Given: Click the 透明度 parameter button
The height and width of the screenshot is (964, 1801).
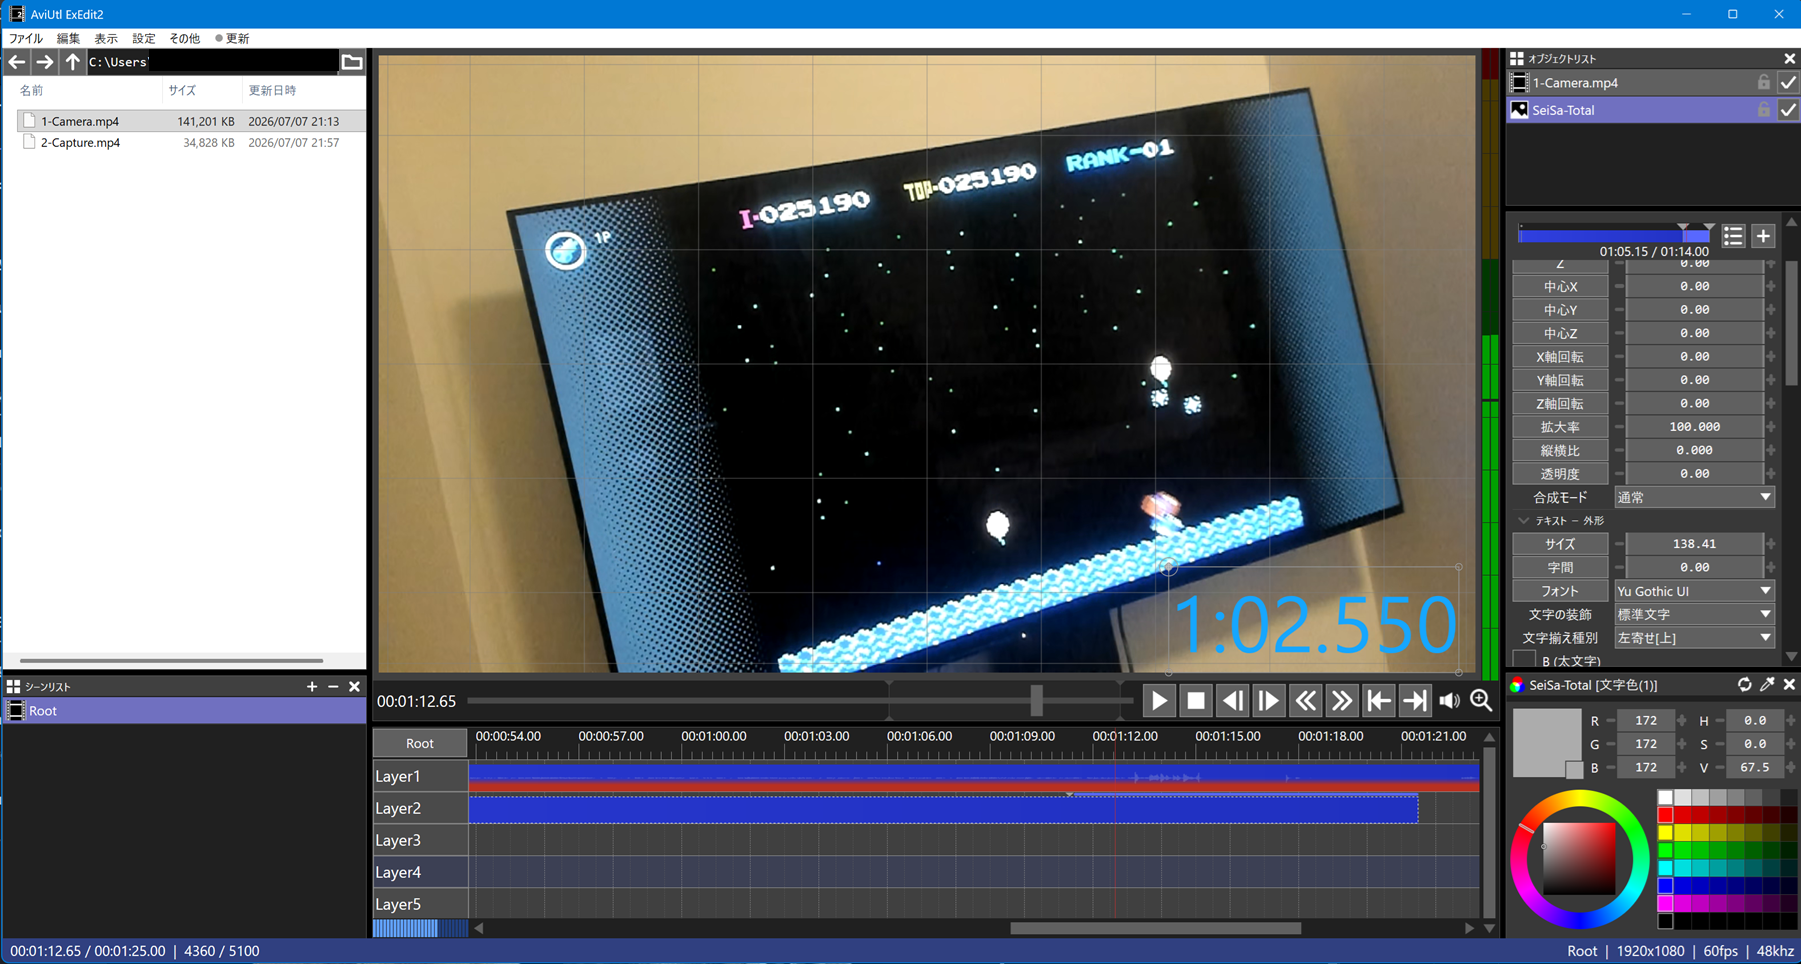Looking at the screenshot, I should coord(1560,474).
